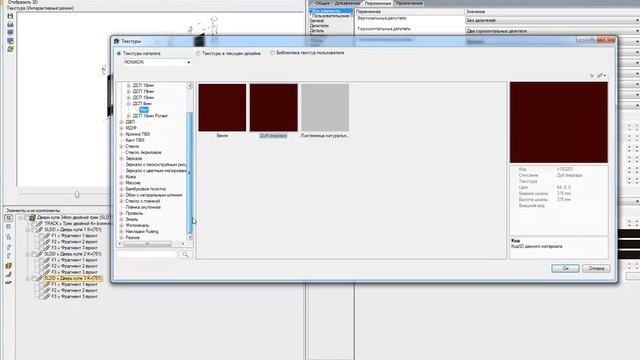Viewport: 640px width, 360px height.
Task: Toggle the checkbox of SLDO Дверь купе 3
Action: [34, 278]
